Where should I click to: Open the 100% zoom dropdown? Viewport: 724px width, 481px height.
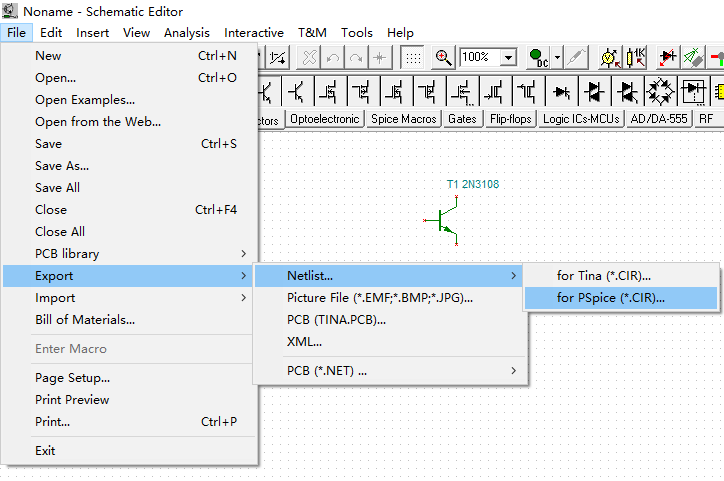508,58
